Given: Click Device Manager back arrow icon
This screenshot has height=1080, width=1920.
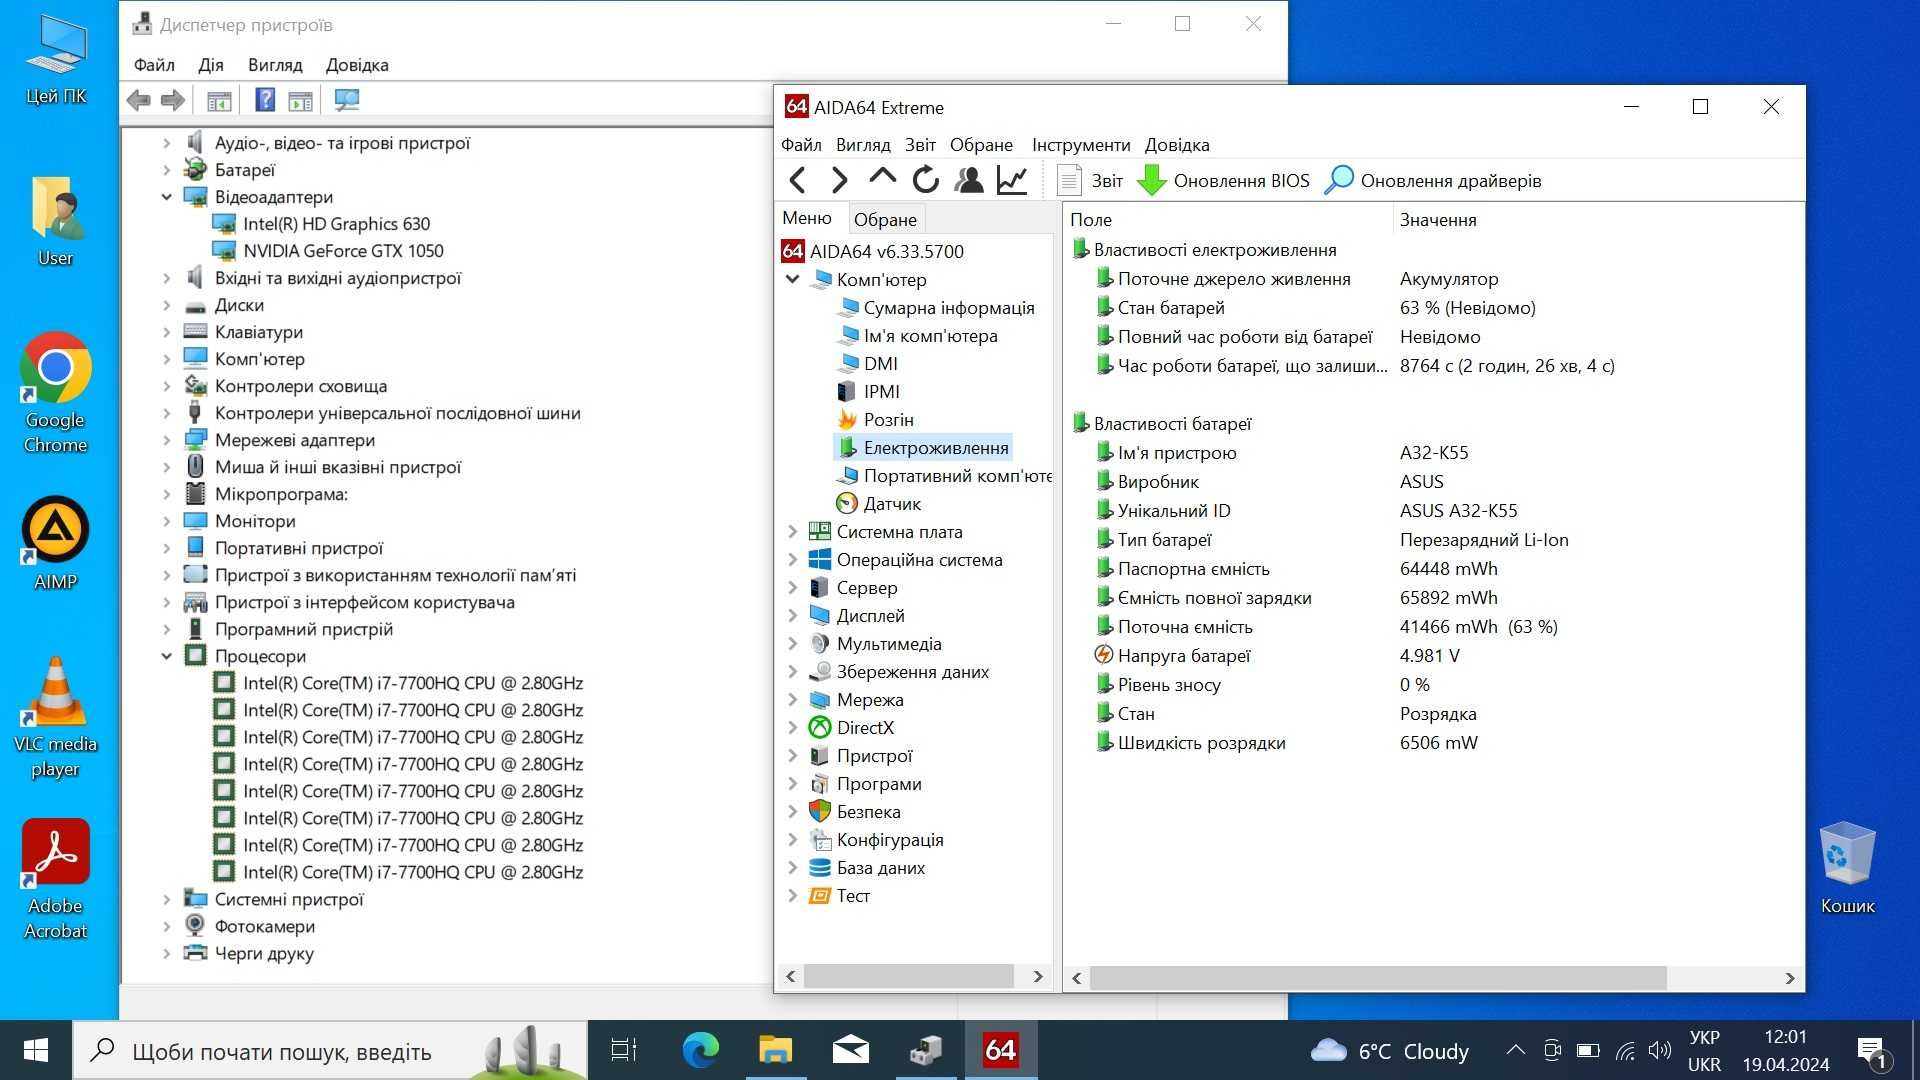Looking at the screenshot, I should coord(139,100).
